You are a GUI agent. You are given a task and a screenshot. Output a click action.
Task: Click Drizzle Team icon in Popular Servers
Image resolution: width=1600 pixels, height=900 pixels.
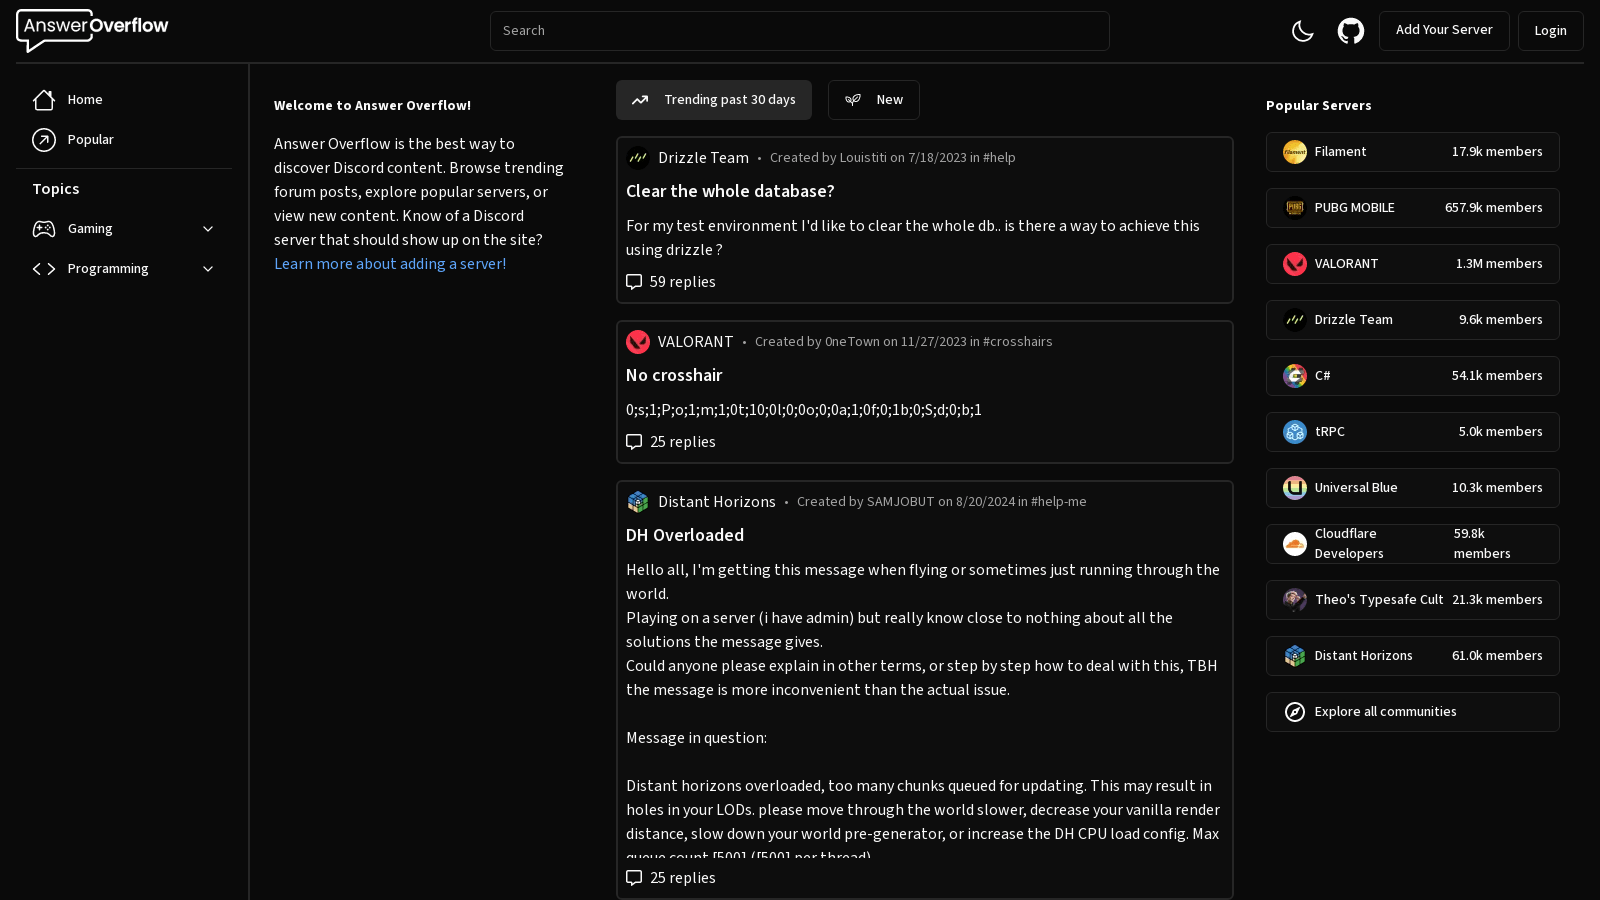pos(1295,320)
